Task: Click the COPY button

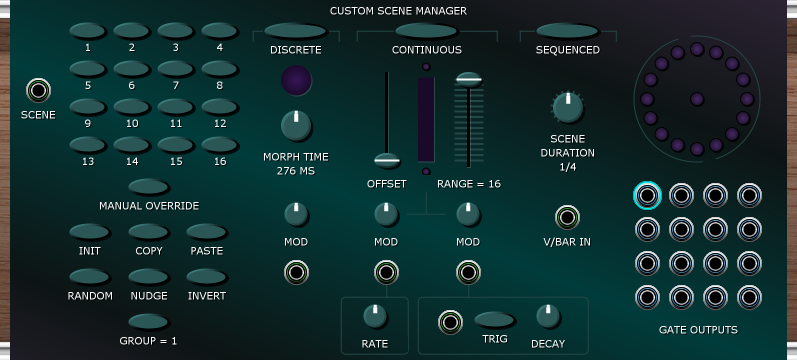Action: (148, 232)
